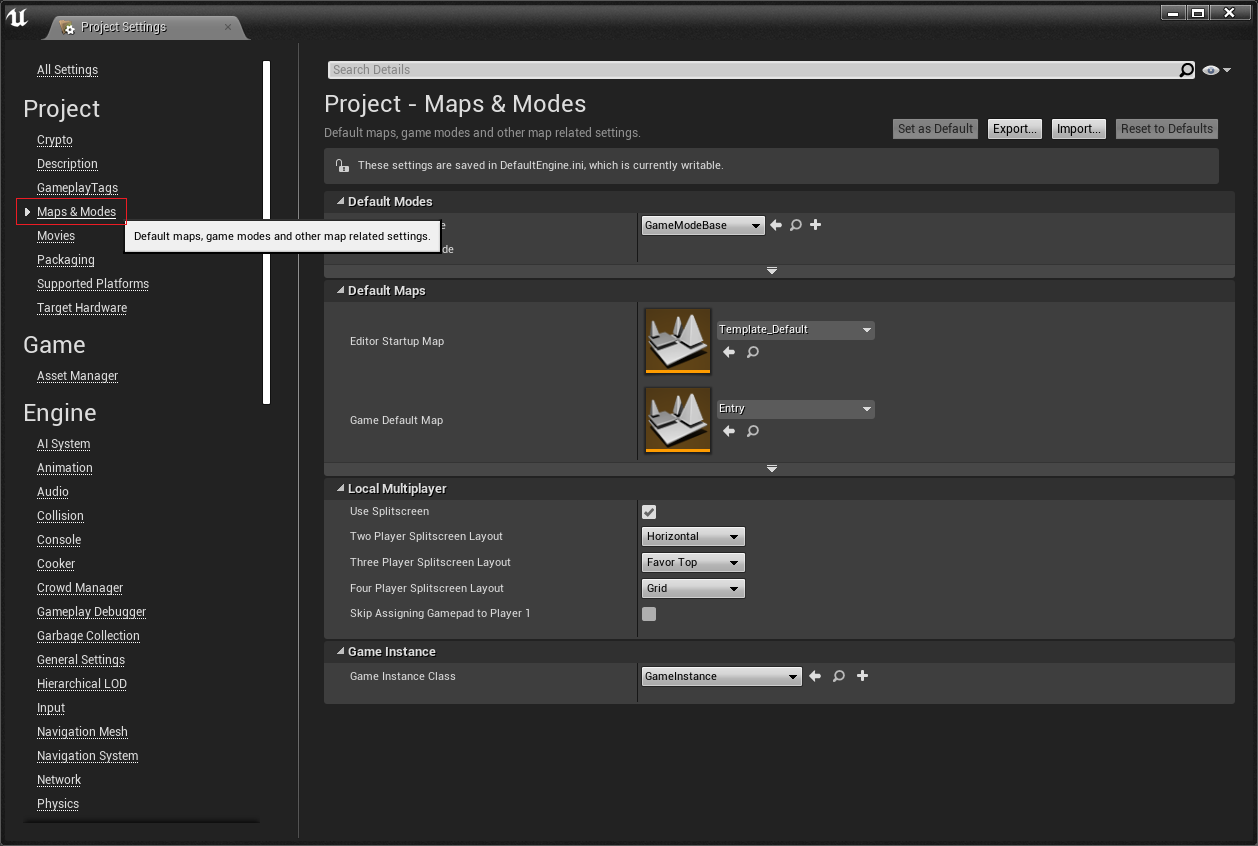Open Animation settings

pos(65,468)
